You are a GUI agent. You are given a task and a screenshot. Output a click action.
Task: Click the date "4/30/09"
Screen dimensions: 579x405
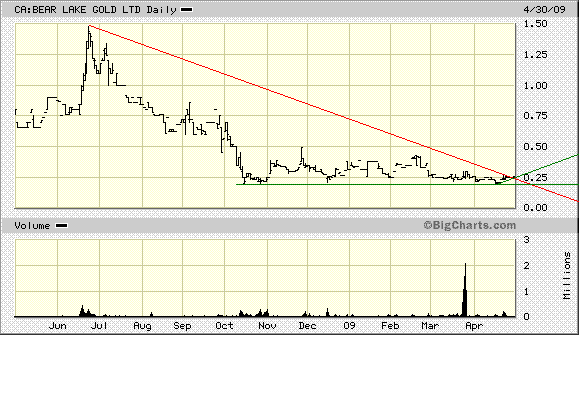[x=544, y=9]
